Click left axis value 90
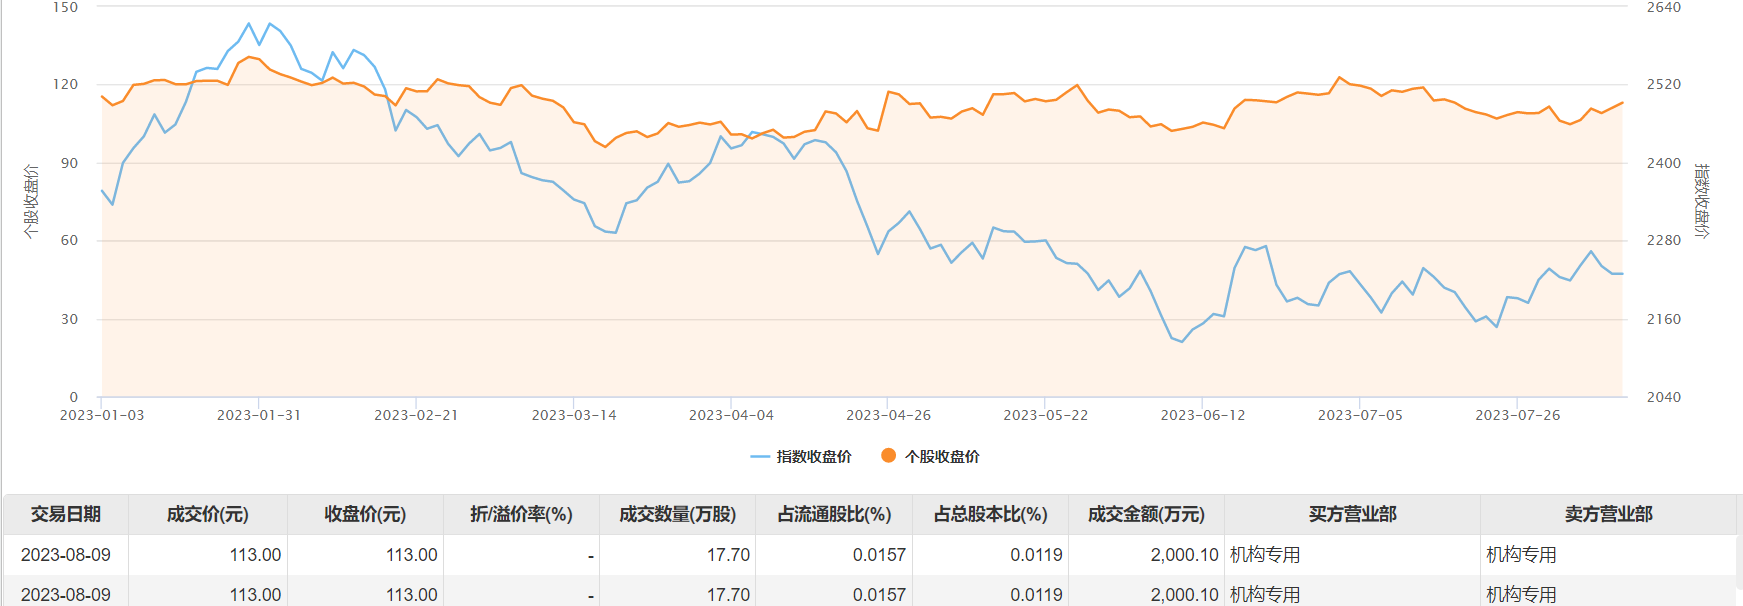Image resolution: width=1743 pixels, height=606 pixels. [69, 163]
